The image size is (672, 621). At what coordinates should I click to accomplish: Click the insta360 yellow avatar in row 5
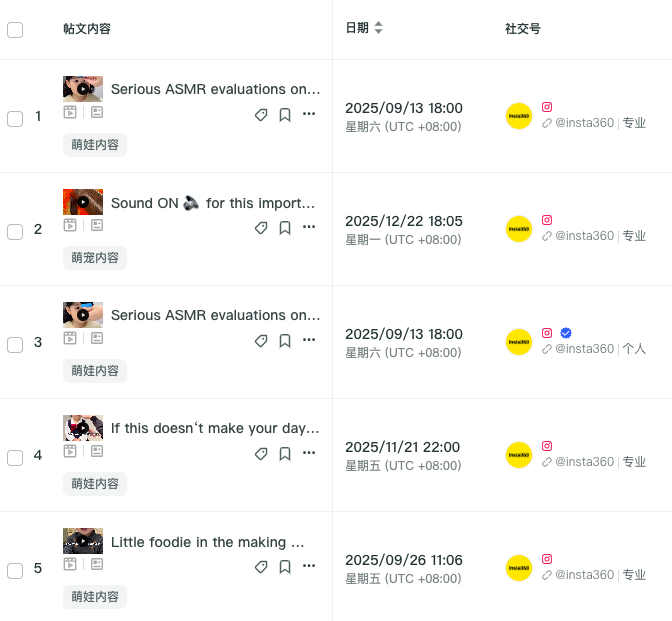[519, 568]
